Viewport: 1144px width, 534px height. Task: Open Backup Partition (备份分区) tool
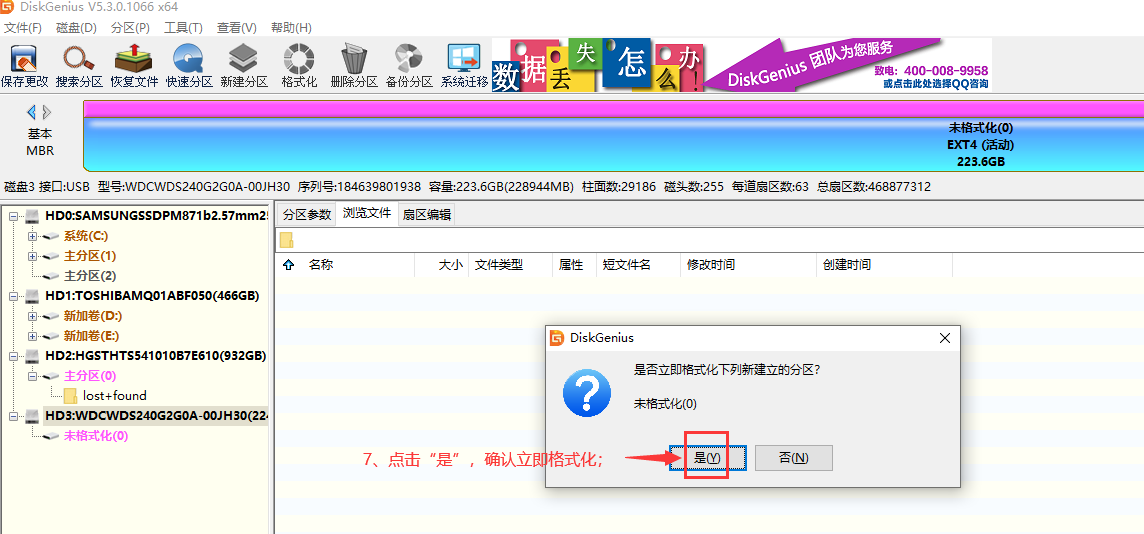click(x=409, y=66)
